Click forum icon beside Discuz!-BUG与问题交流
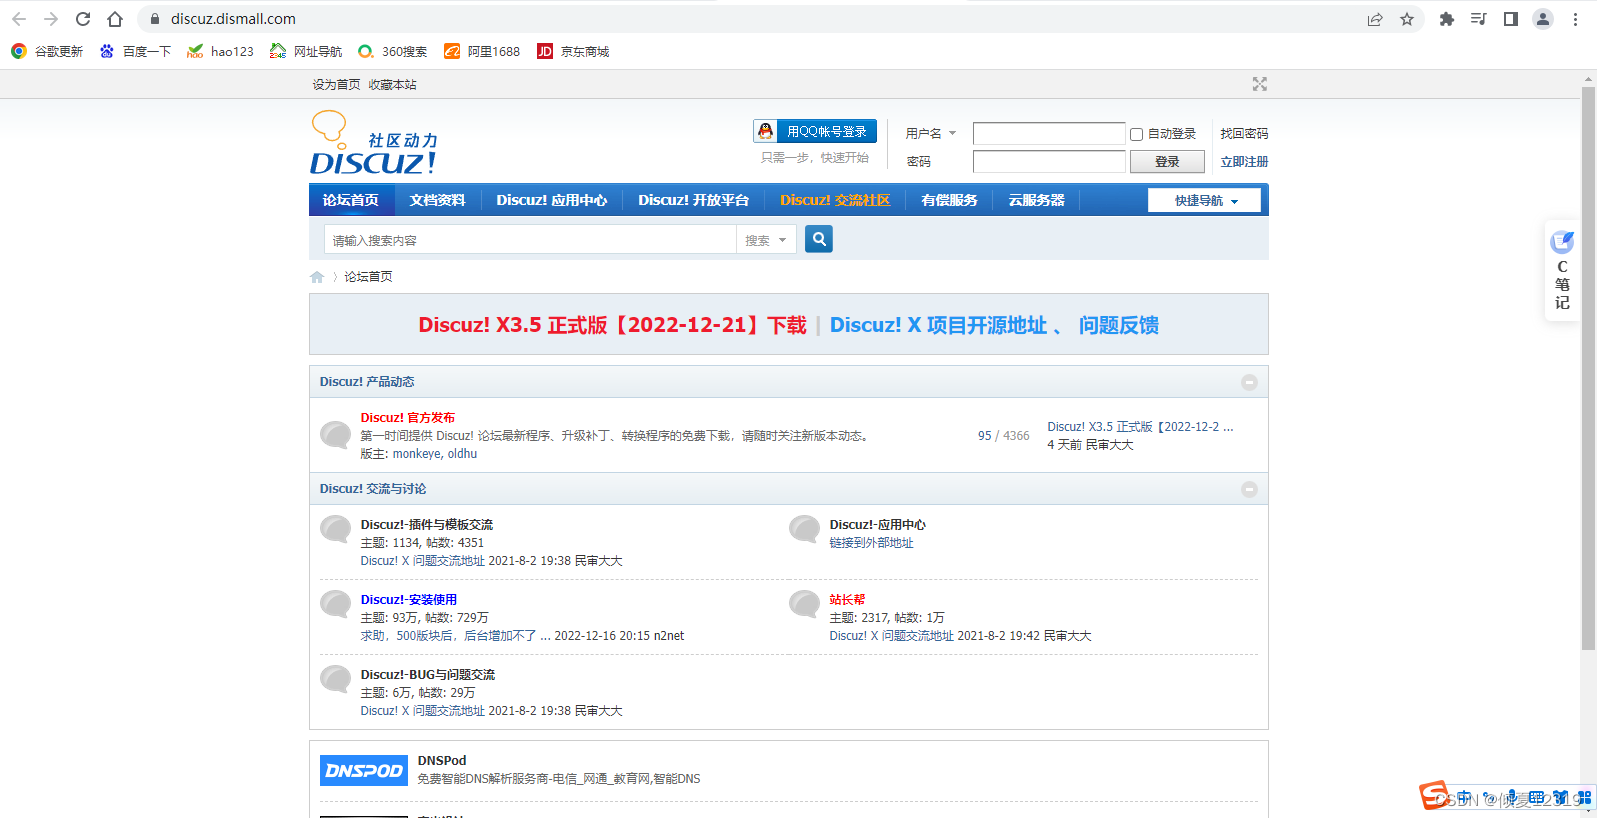1597x818 pixels. click(335, 679)
